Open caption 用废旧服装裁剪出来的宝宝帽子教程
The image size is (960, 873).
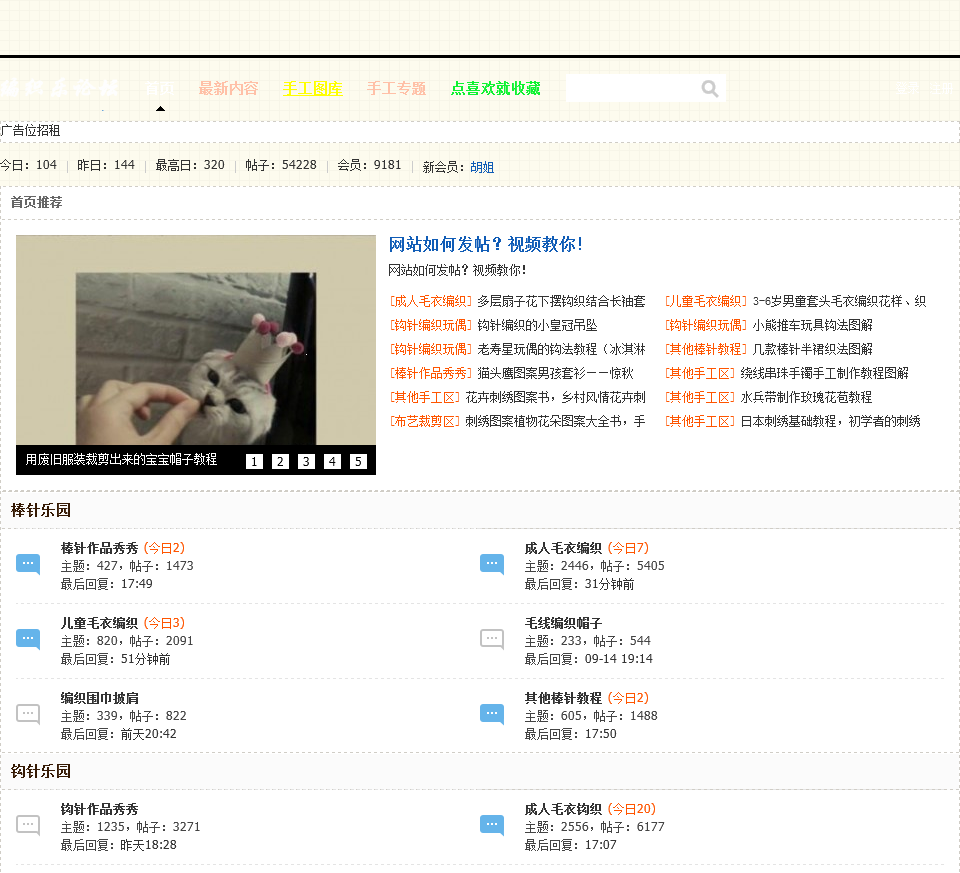[x=121, y=459]
